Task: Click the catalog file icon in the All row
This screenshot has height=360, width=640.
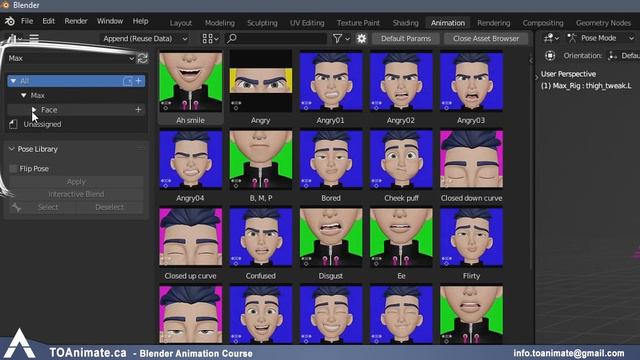Action: (x=127, y=81)
